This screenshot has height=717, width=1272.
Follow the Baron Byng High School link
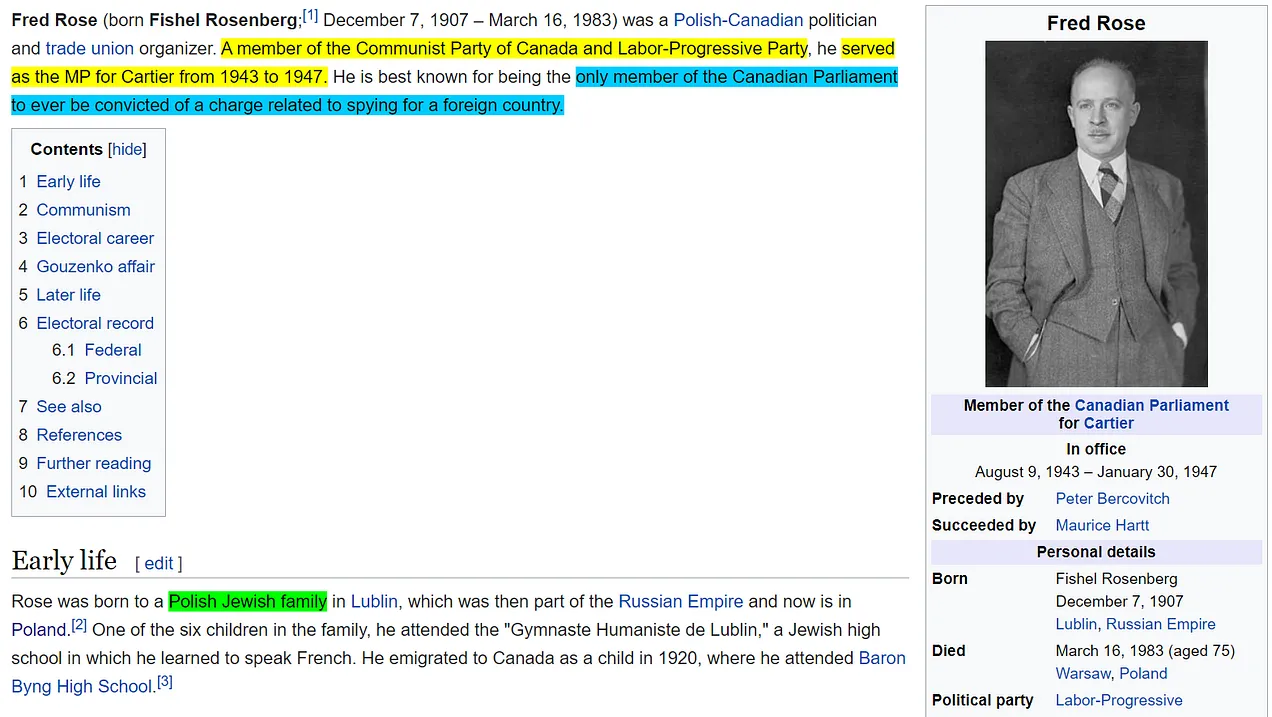pyautogui.click(x=881, y=658)
